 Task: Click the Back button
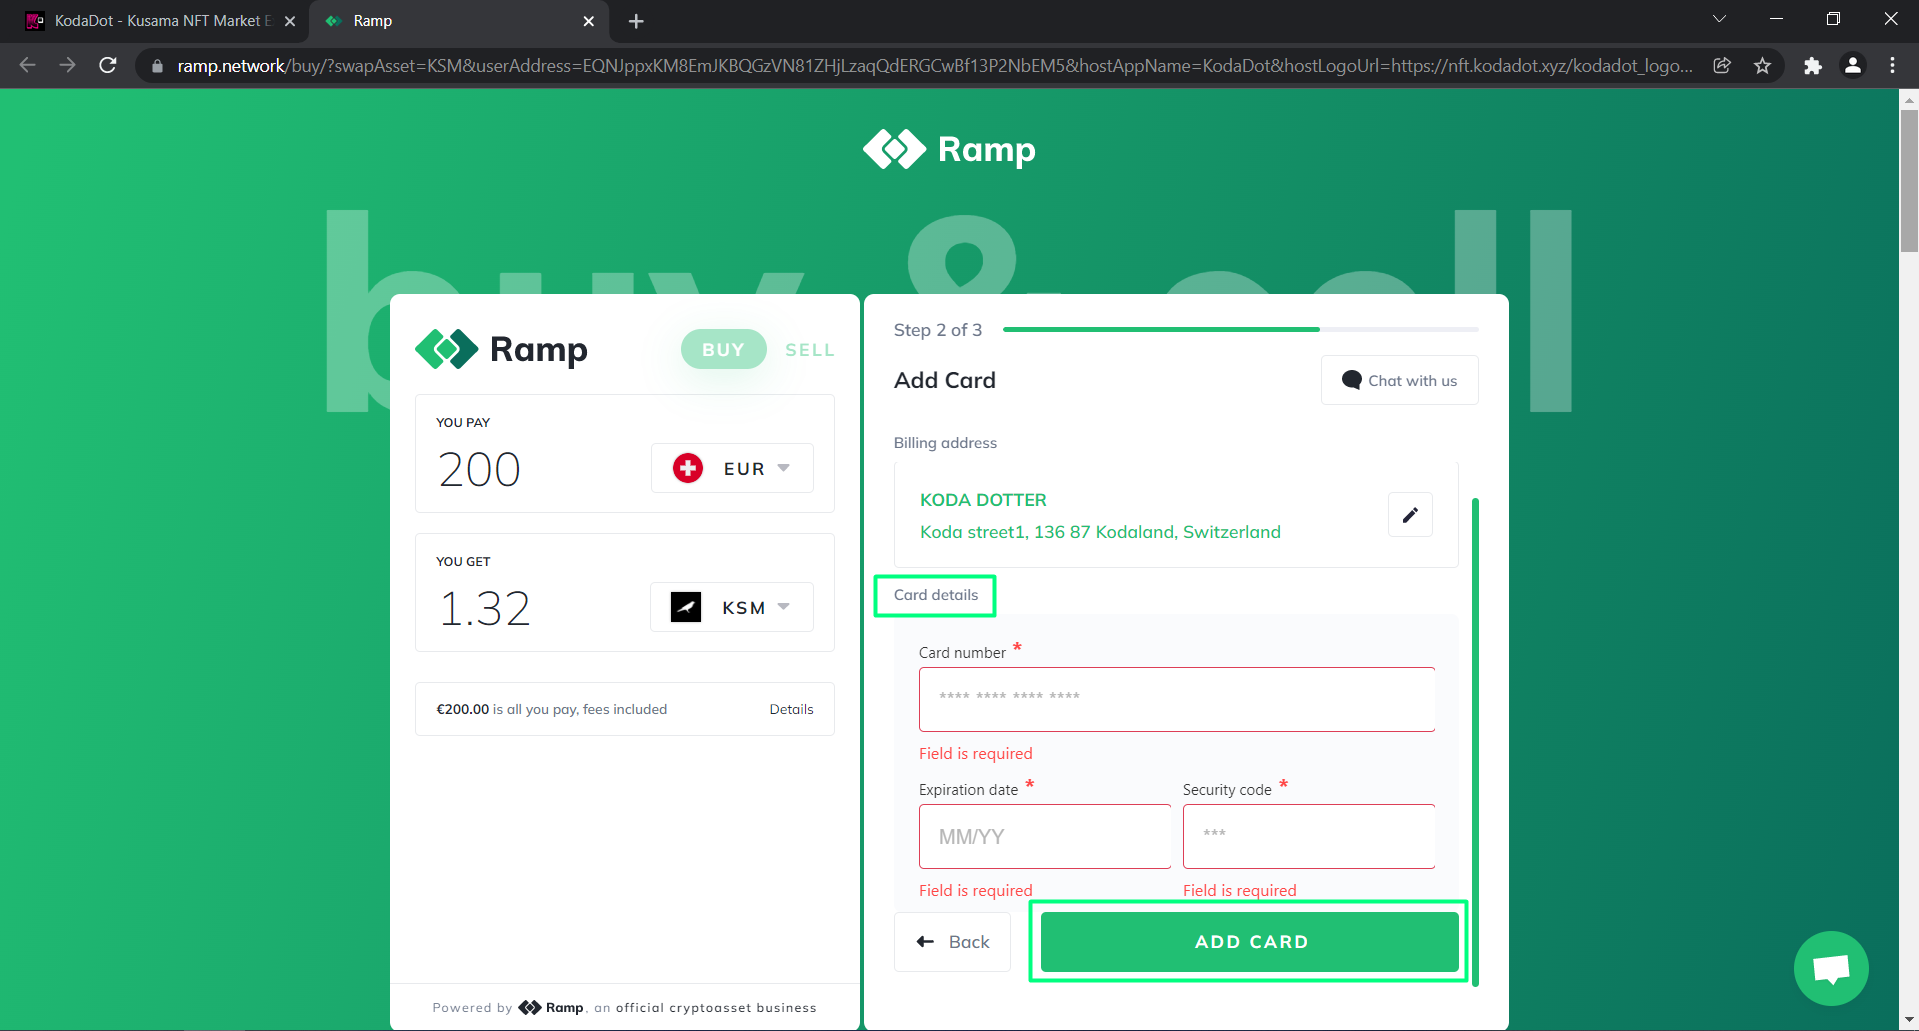pyautogui.click(x=952, y=942)
